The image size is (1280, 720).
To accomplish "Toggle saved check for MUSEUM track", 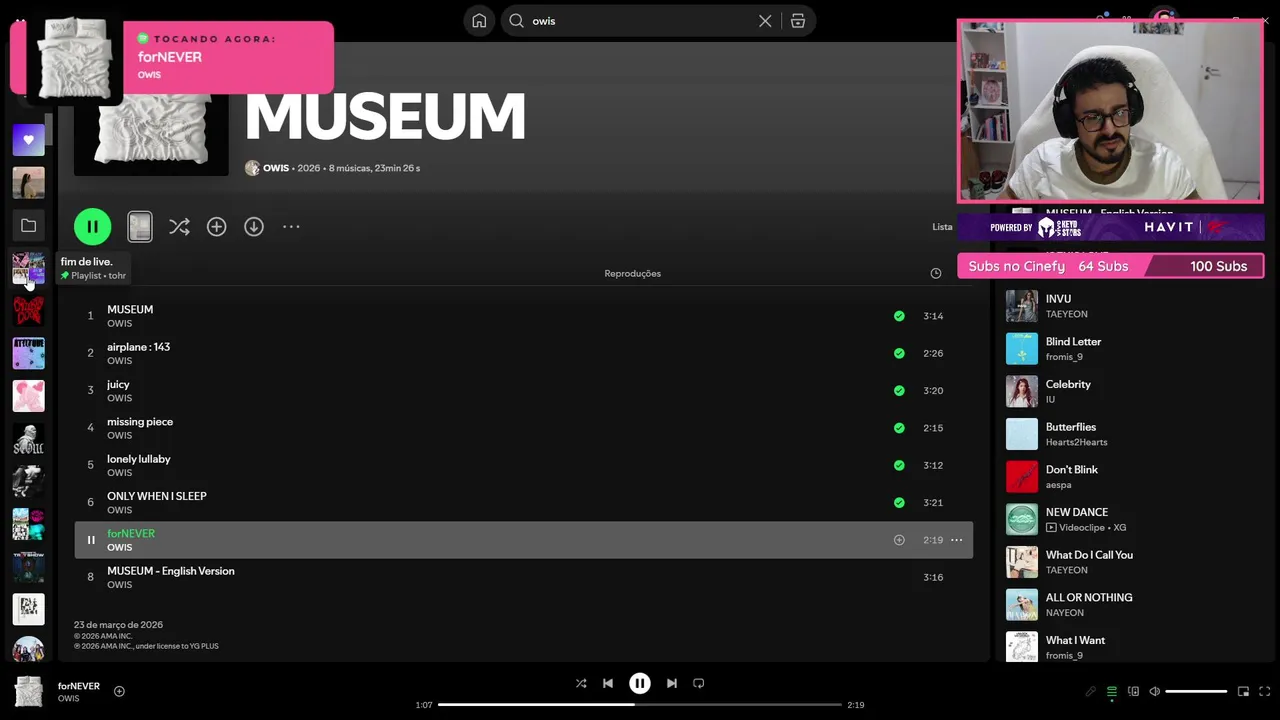I will 899,316.
